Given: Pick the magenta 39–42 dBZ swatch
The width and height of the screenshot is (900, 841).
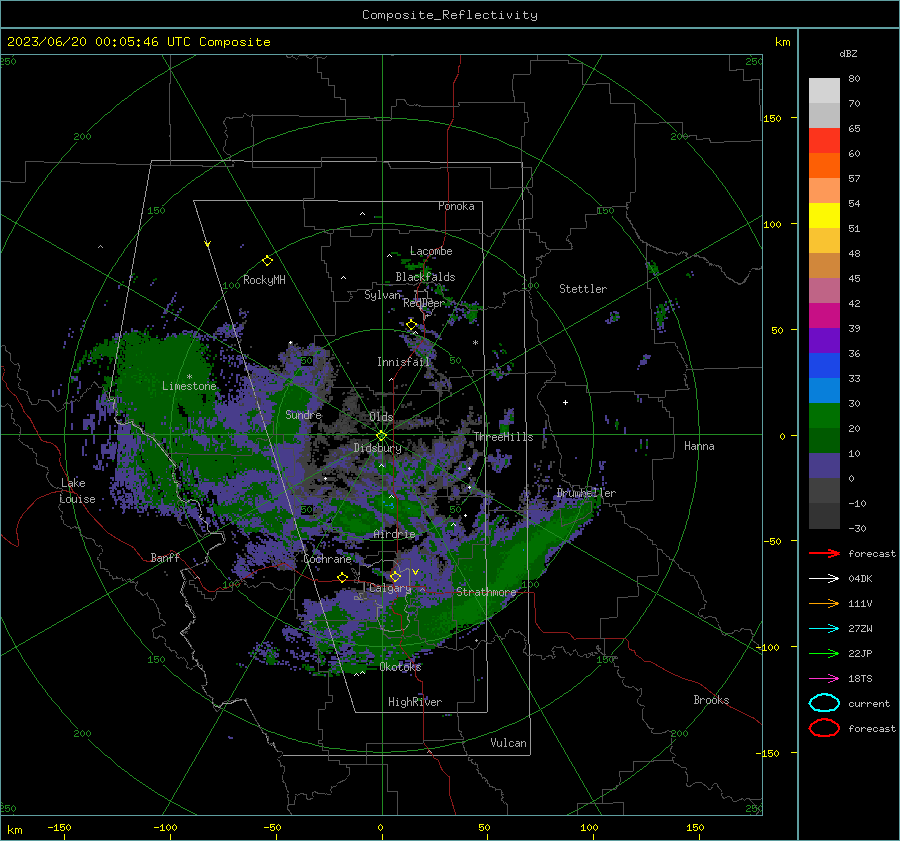Looking at the screenshot, I should coord(824,316).
